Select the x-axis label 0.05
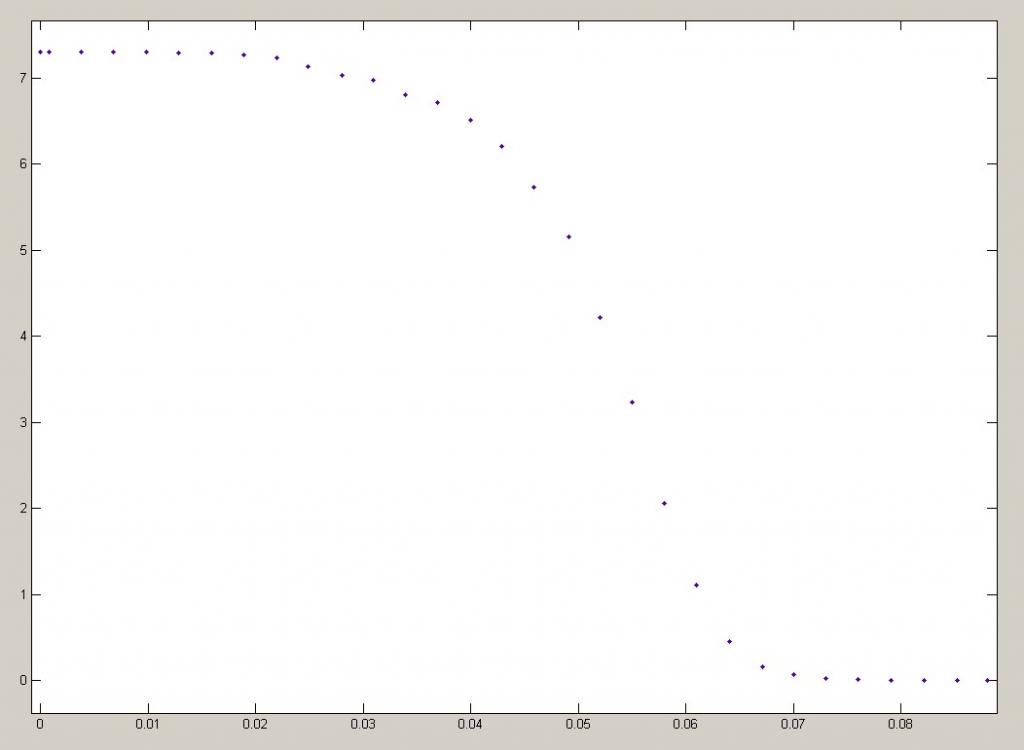This screenshot has width=1024, height=750. tap(578, 725)
